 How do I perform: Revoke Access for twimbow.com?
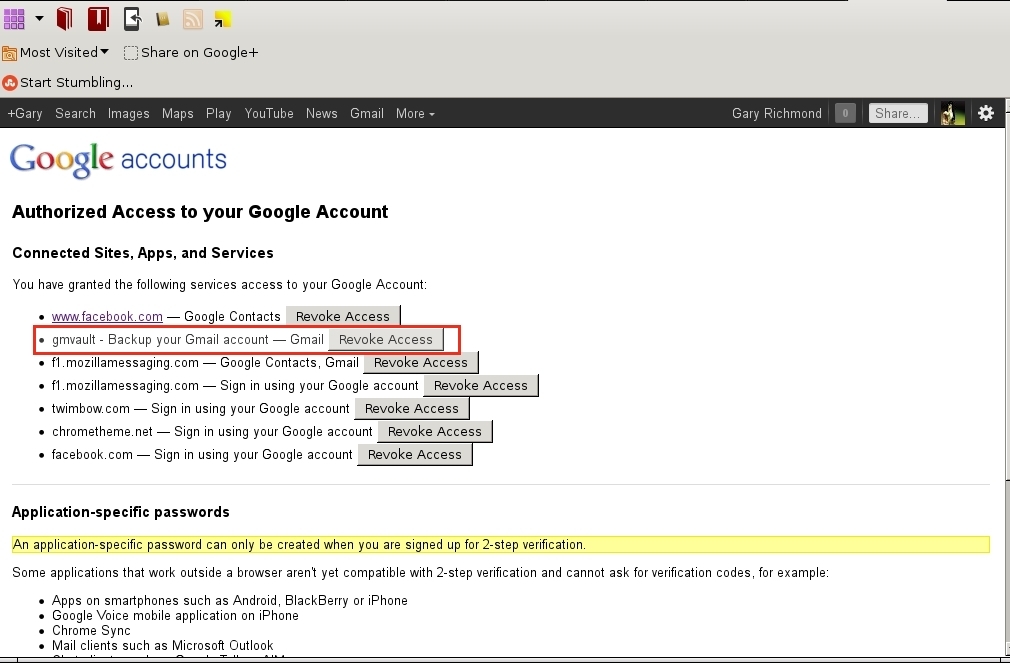[412, 408]
